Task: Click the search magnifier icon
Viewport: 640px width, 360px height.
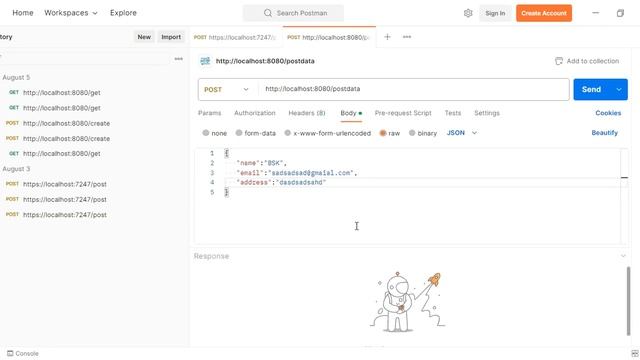Action: pyautogui.click(x=268, y=13)
